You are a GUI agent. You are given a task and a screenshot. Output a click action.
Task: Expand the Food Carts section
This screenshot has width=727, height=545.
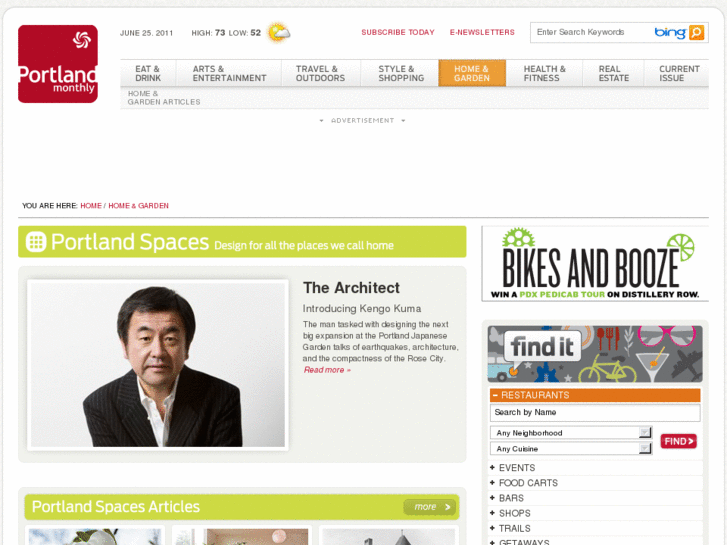pos(523,483)
